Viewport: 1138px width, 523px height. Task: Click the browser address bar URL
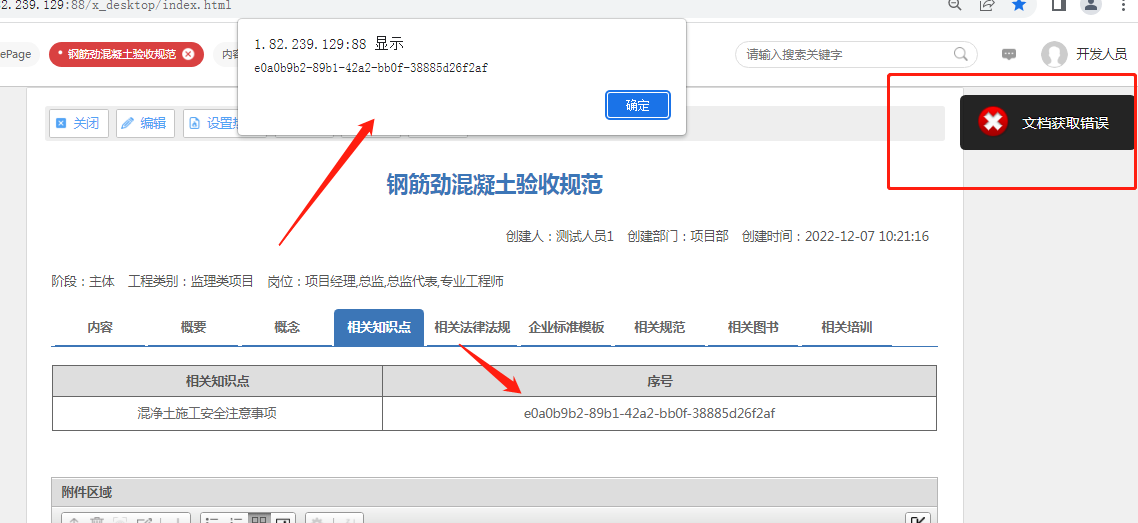116,6
